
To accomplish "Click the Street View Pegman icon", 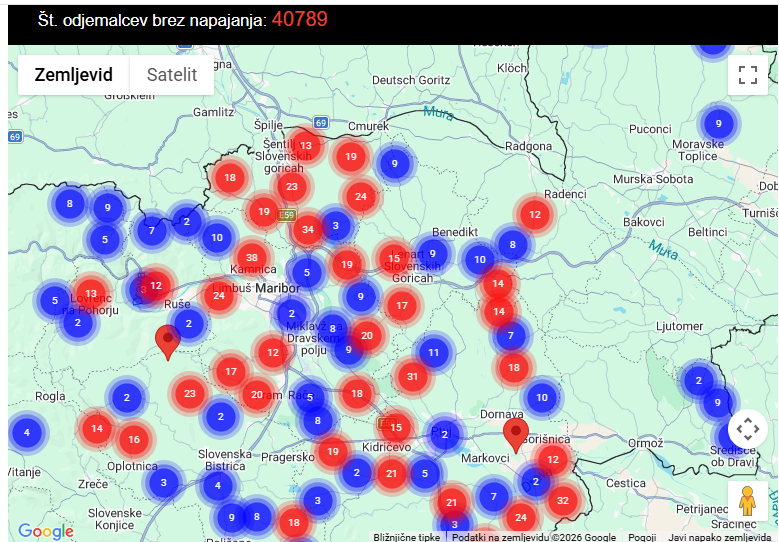I will tap(747, 500).
